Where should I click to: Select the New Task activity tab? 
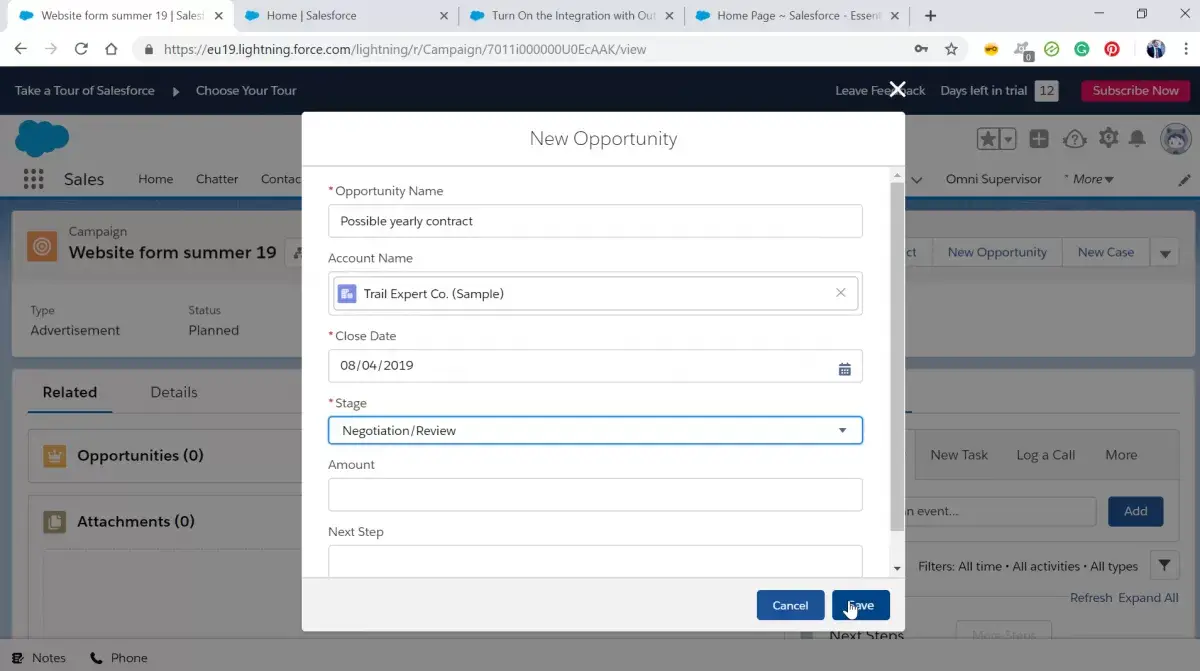tap(959, 455)
